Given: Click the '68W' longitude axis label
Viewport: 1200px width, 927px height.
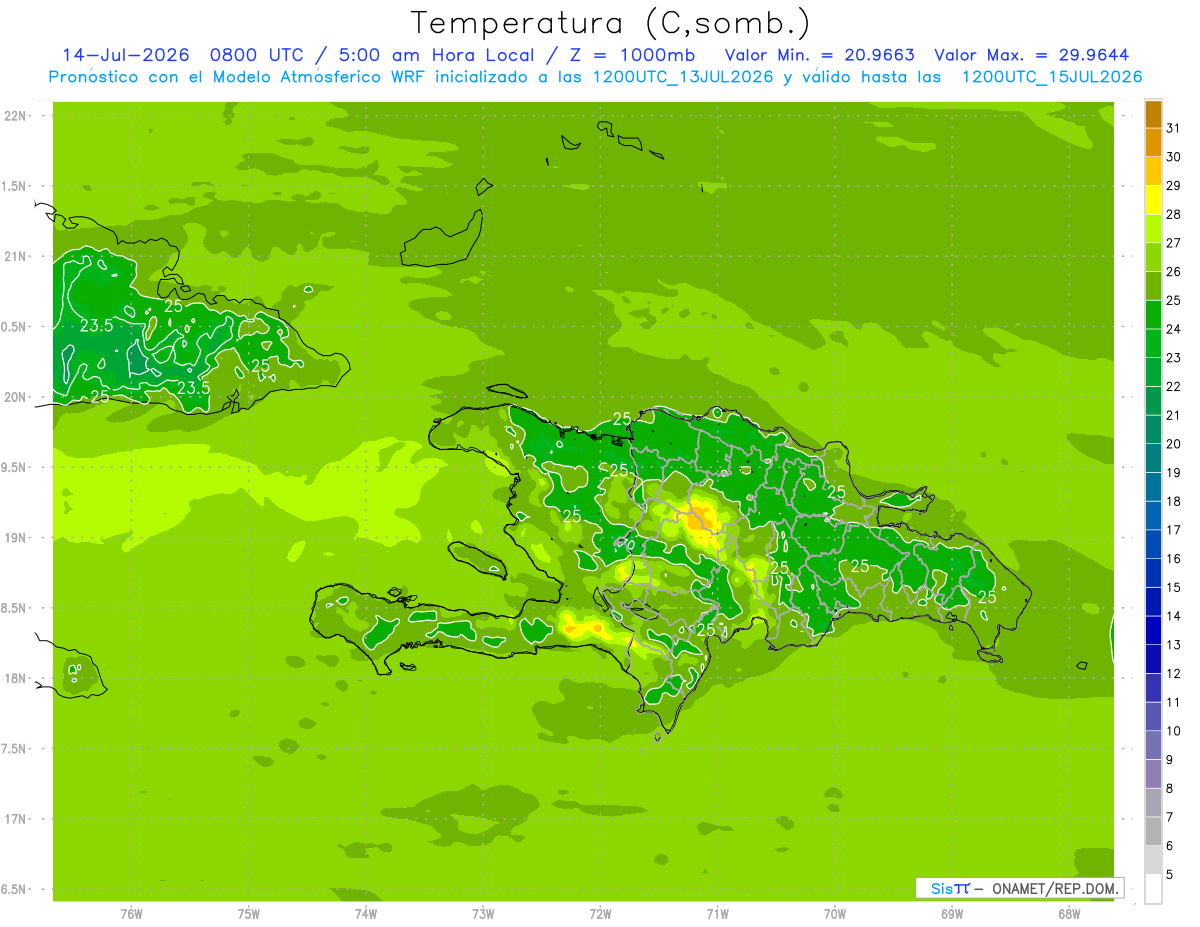Looking at the screenshot, I should coord(1069,914).
